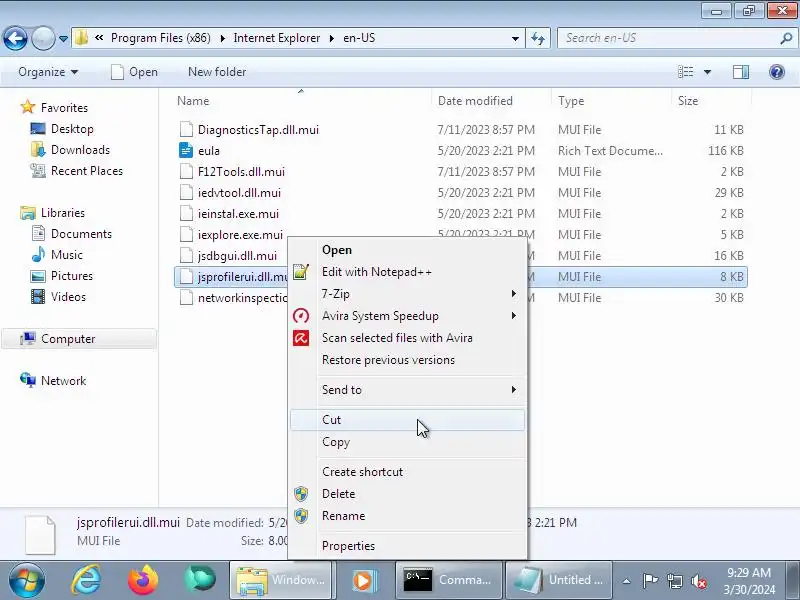This screenshot has height=600, width=800.
Task: Click the Rename shield icon
Action: [301, 516]
